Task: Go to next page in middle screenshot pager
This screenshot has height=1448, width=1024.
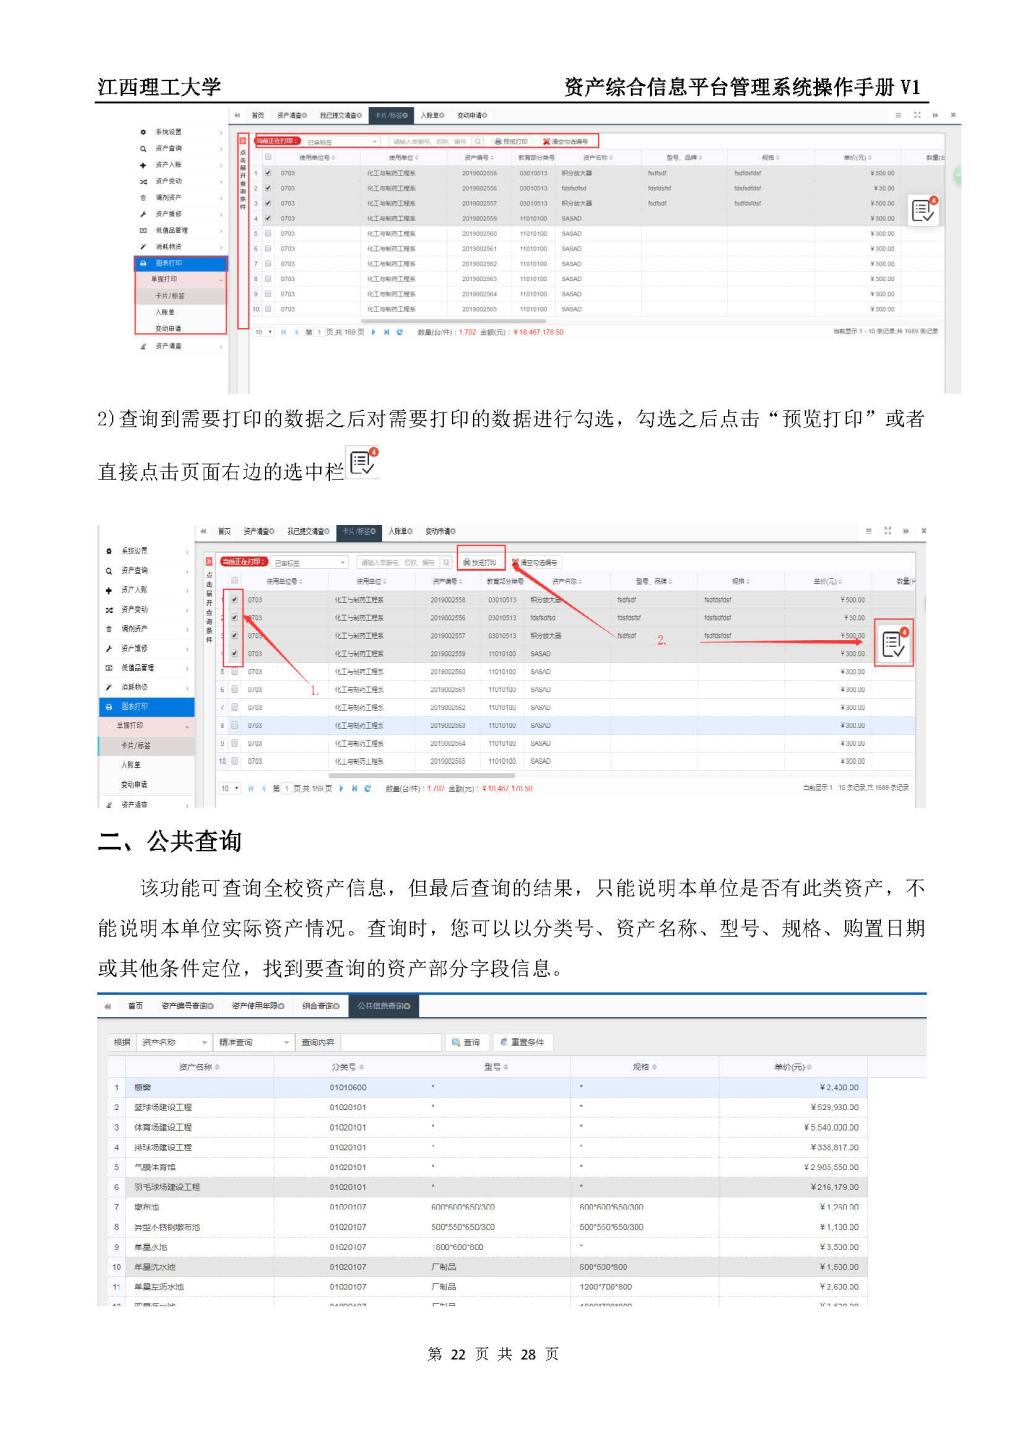Action: pos(342,788)
